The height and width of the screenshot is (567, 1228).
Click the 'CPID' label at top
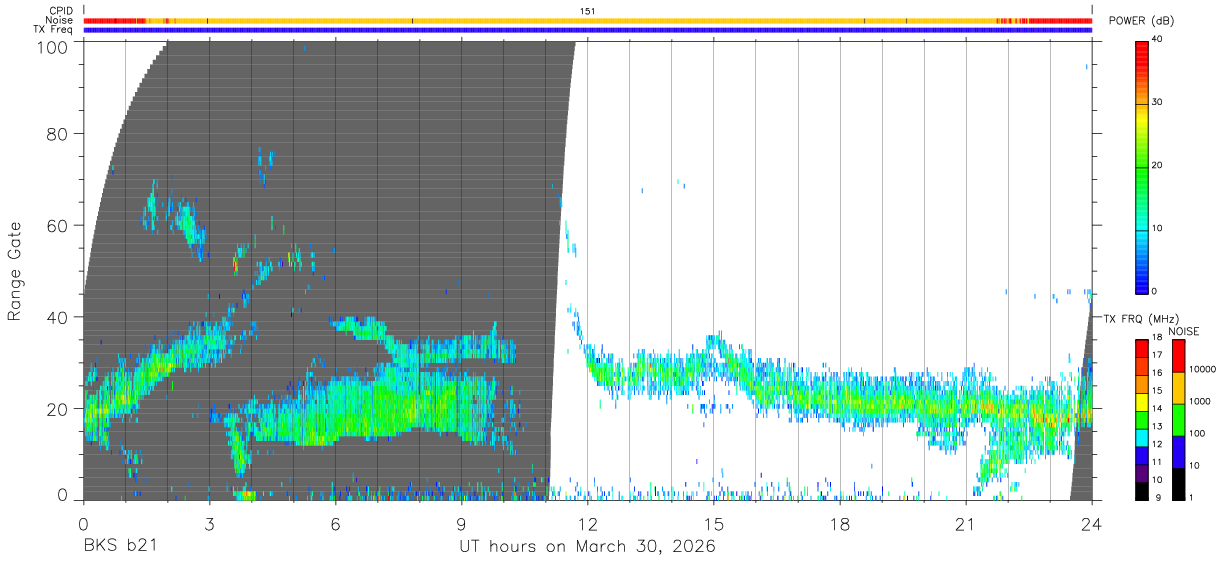[x=62, y=11]
